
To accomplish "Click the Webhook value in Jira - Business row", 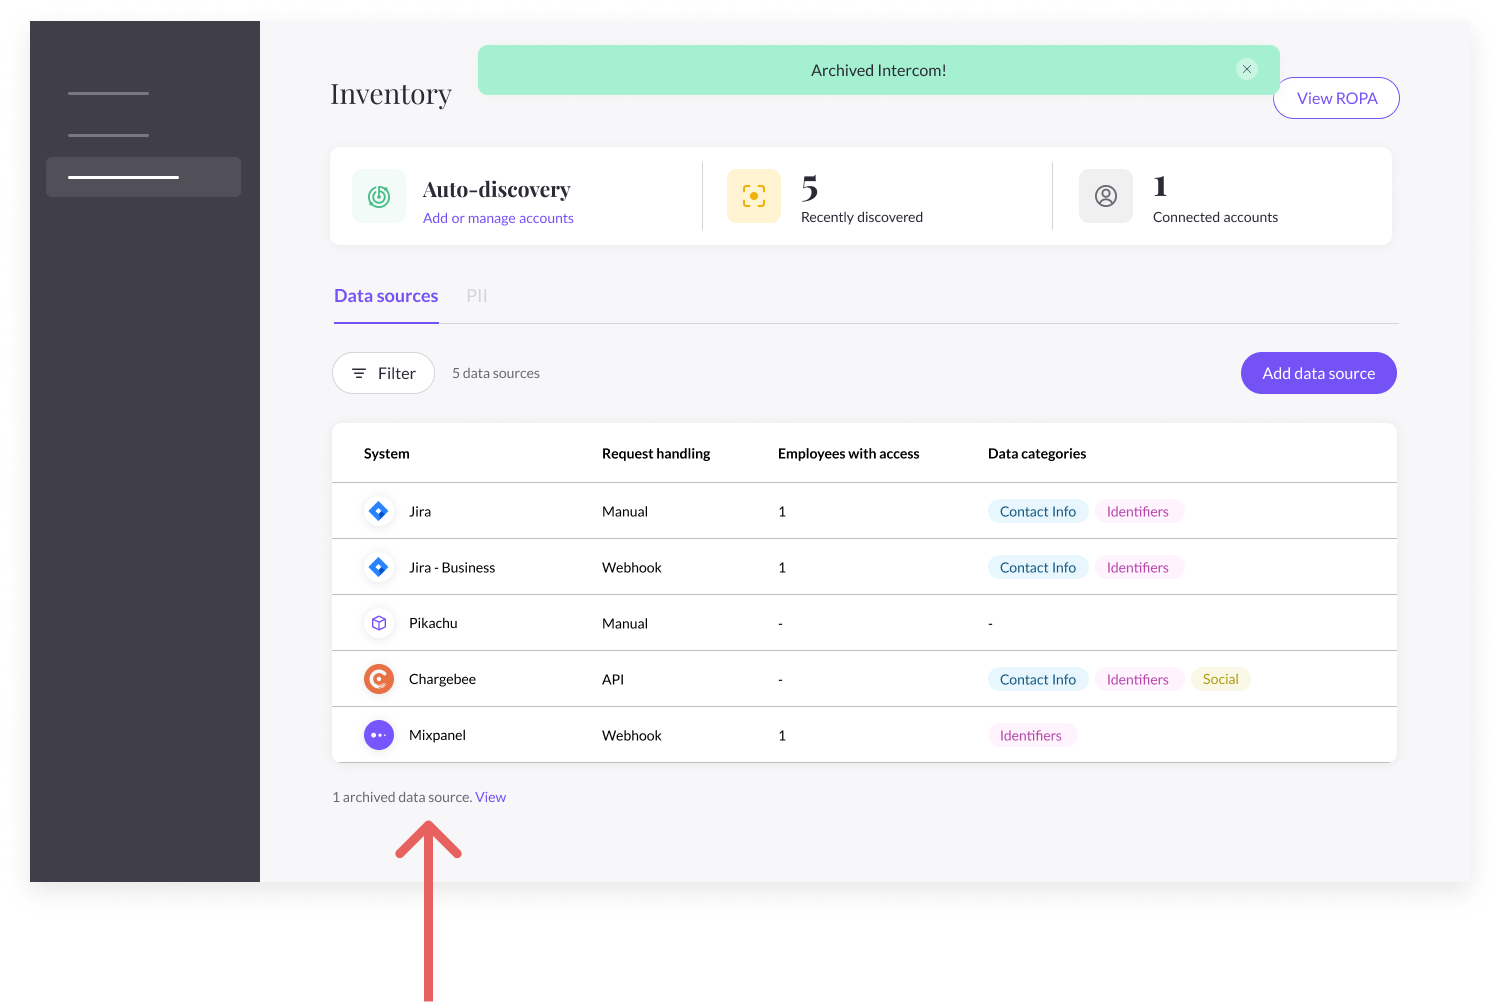I will coord(632,567).
